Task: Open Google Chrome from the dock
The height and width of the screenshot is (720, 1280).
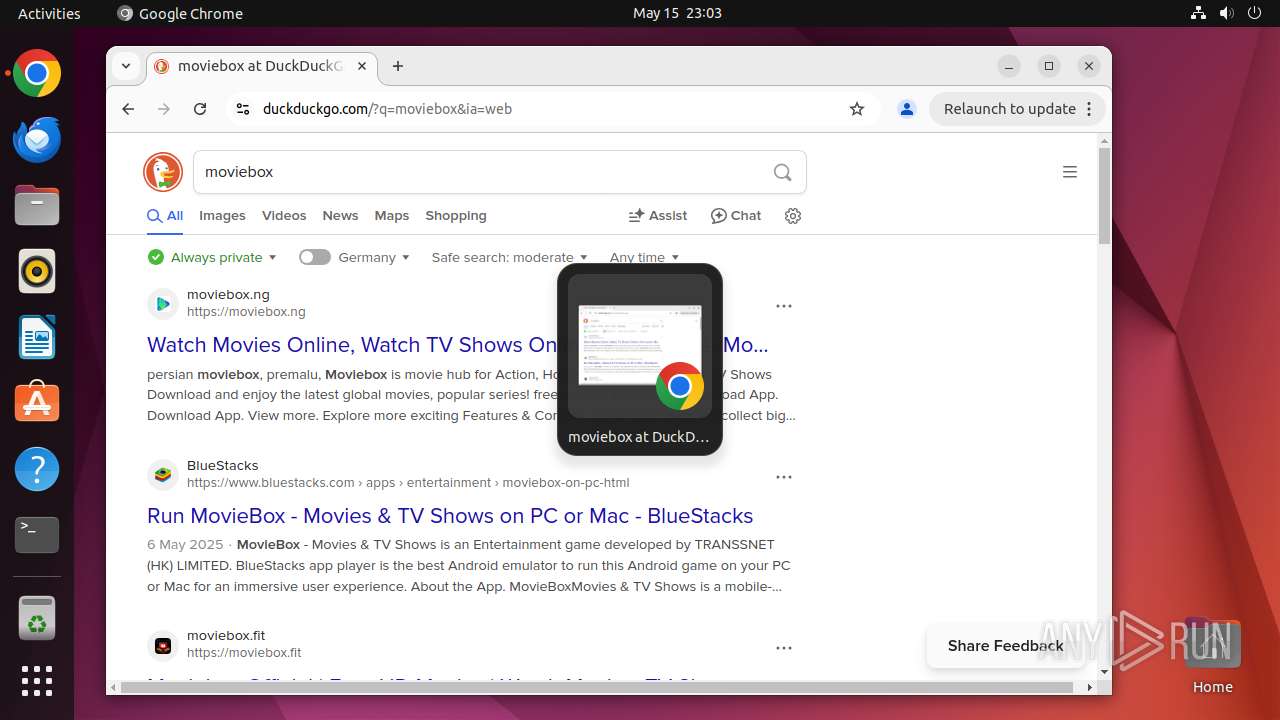Action: [37, 74]
